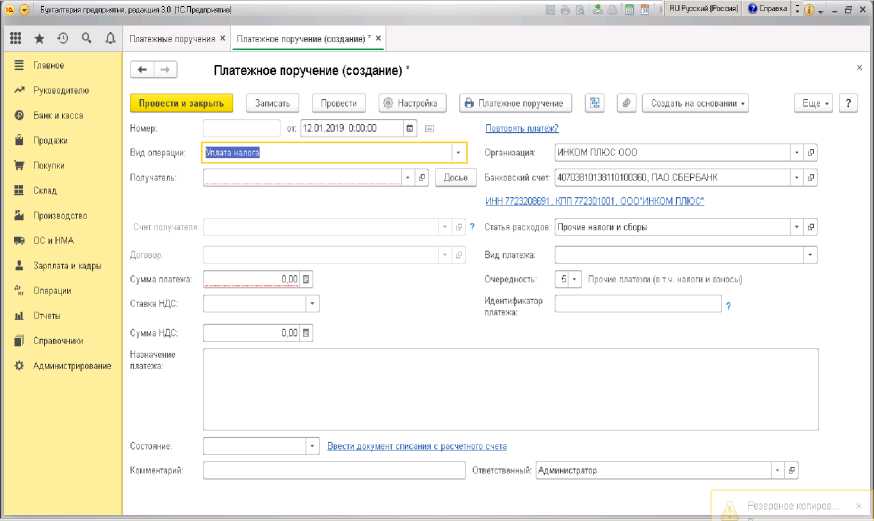Expand the Вид операции dropdown
The image size is (874, 521).
[x=458, y=153]
